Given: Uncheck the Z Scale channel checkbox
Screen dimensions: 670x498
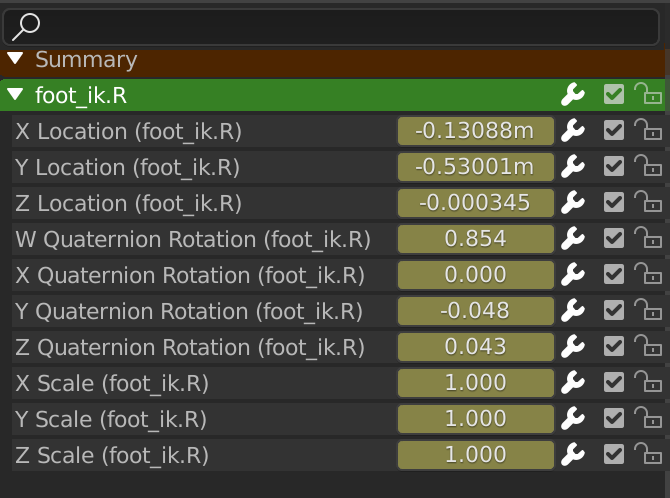Looking at the screenshot, I should [x=614, y=455].
